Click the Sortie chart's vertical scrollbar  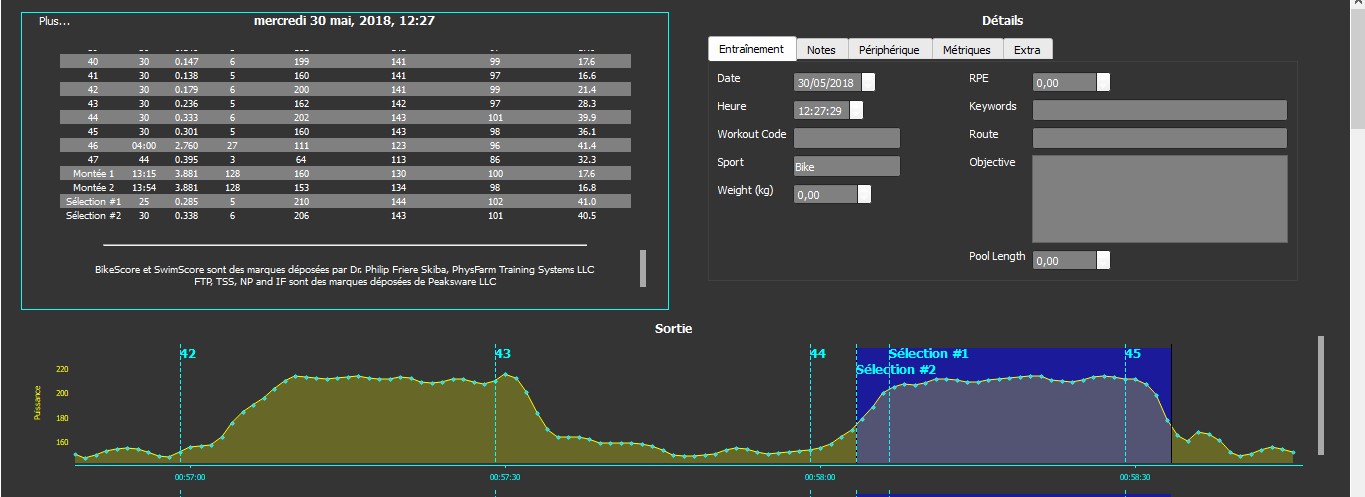(1321, 395)
